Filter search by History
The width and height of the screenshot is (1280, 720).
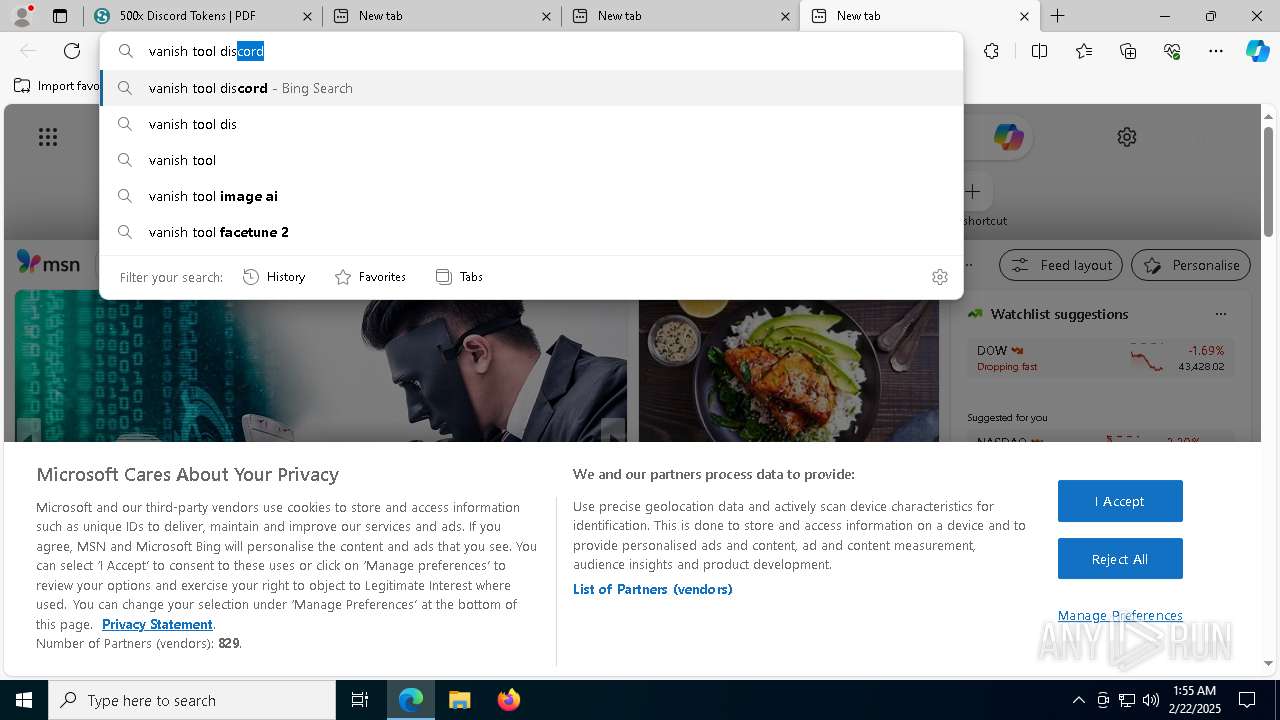pos(274,277)
